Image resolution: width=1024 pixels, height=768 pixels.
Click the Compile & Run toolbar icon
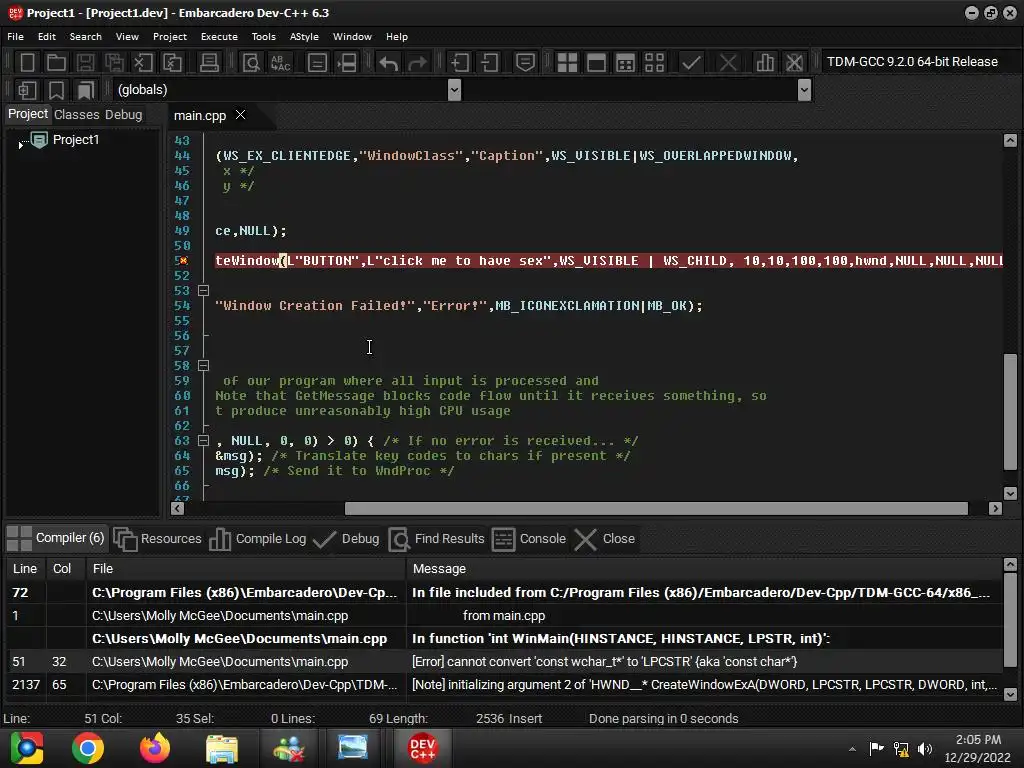625,63
